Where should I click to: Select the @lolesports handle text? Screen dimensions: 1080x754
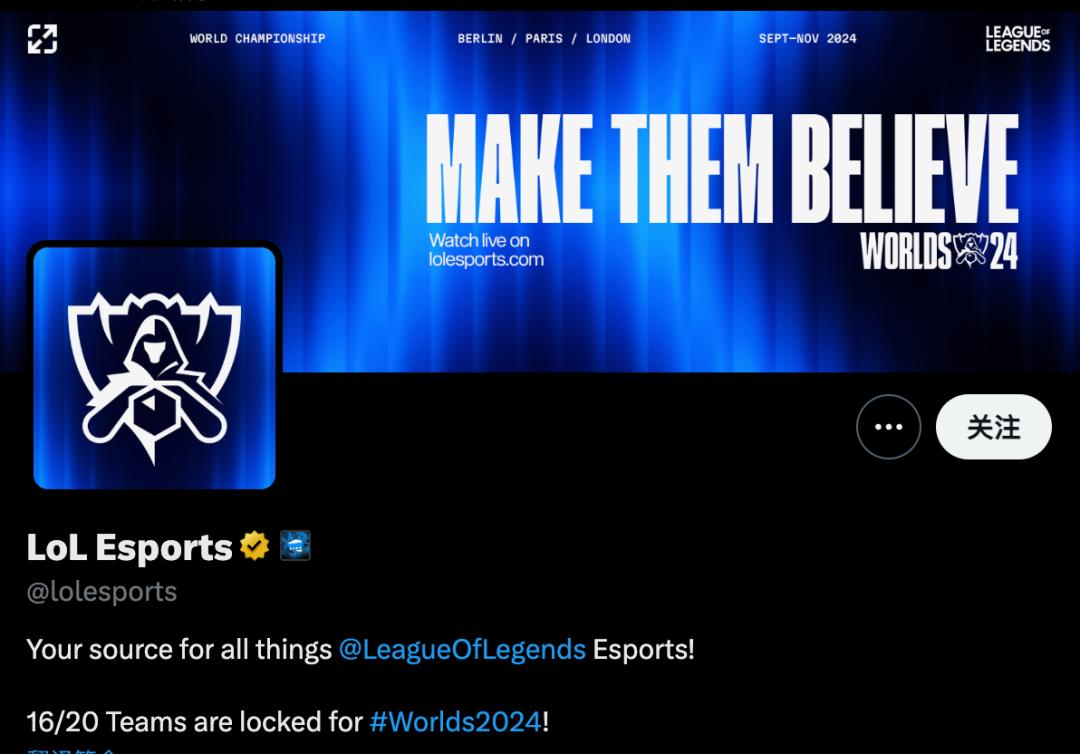coord(102,592)
